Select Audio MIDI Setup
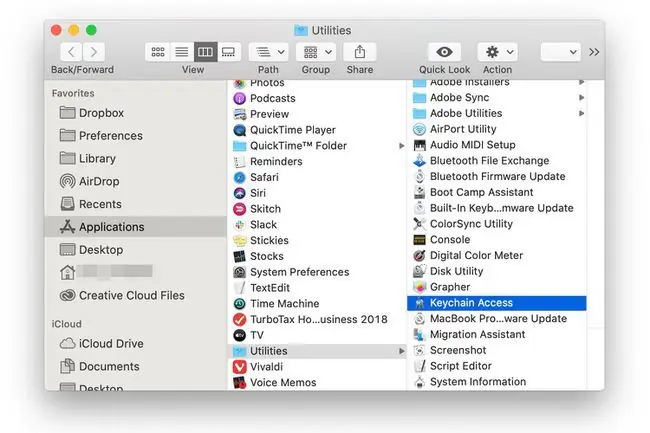 [x=497, y=145]
